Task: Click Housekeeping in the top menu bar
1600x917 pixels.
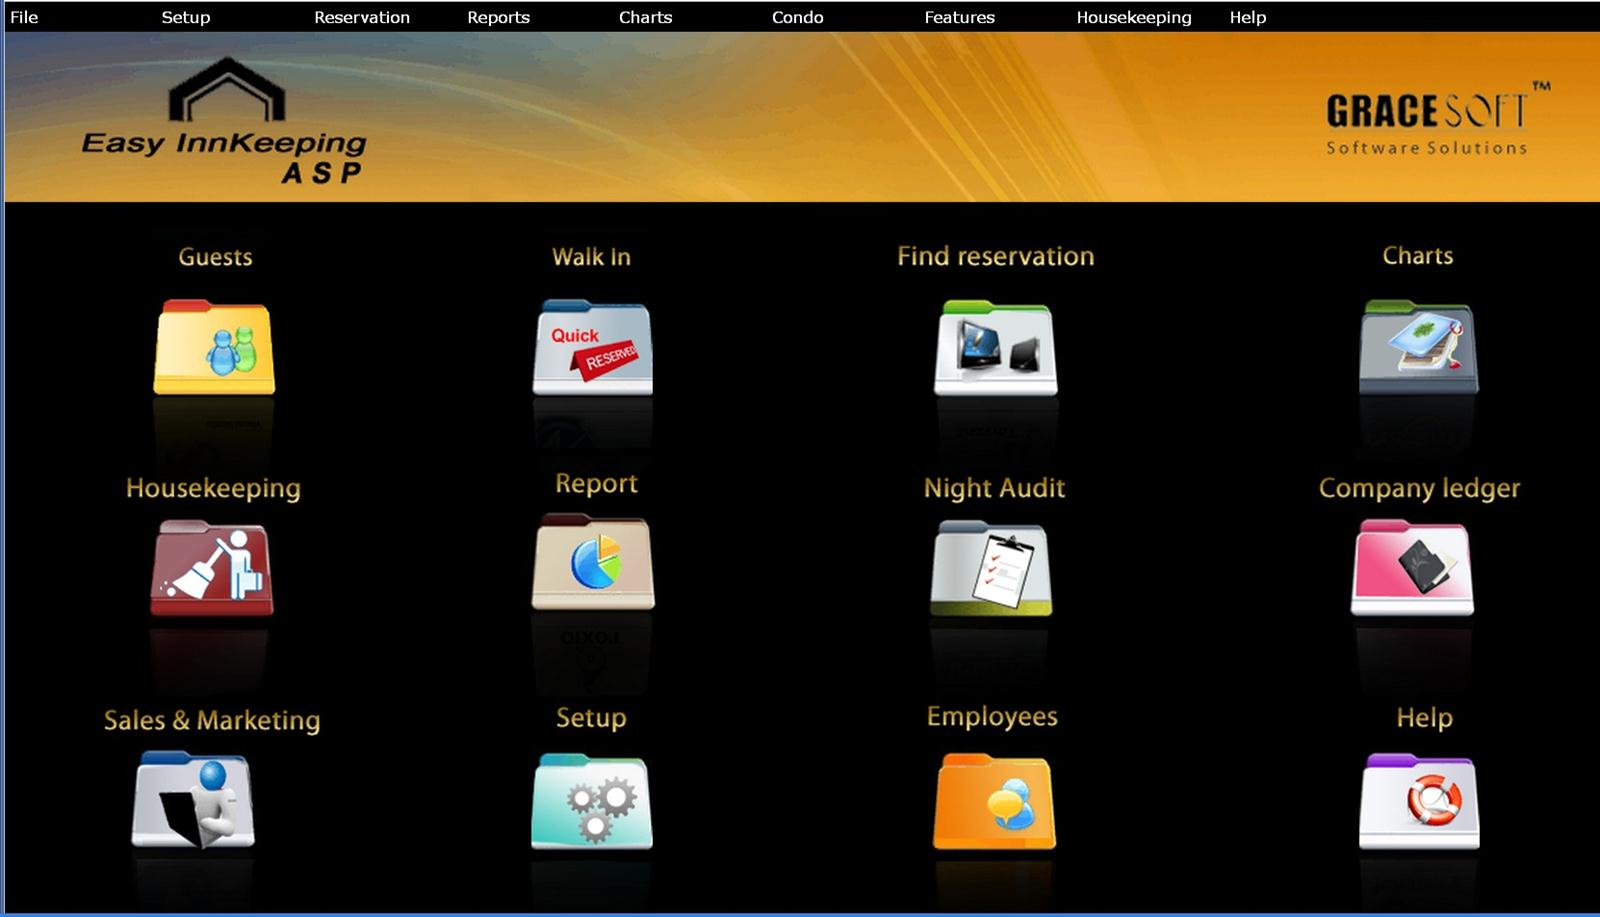Action: tap(1133, 17)
